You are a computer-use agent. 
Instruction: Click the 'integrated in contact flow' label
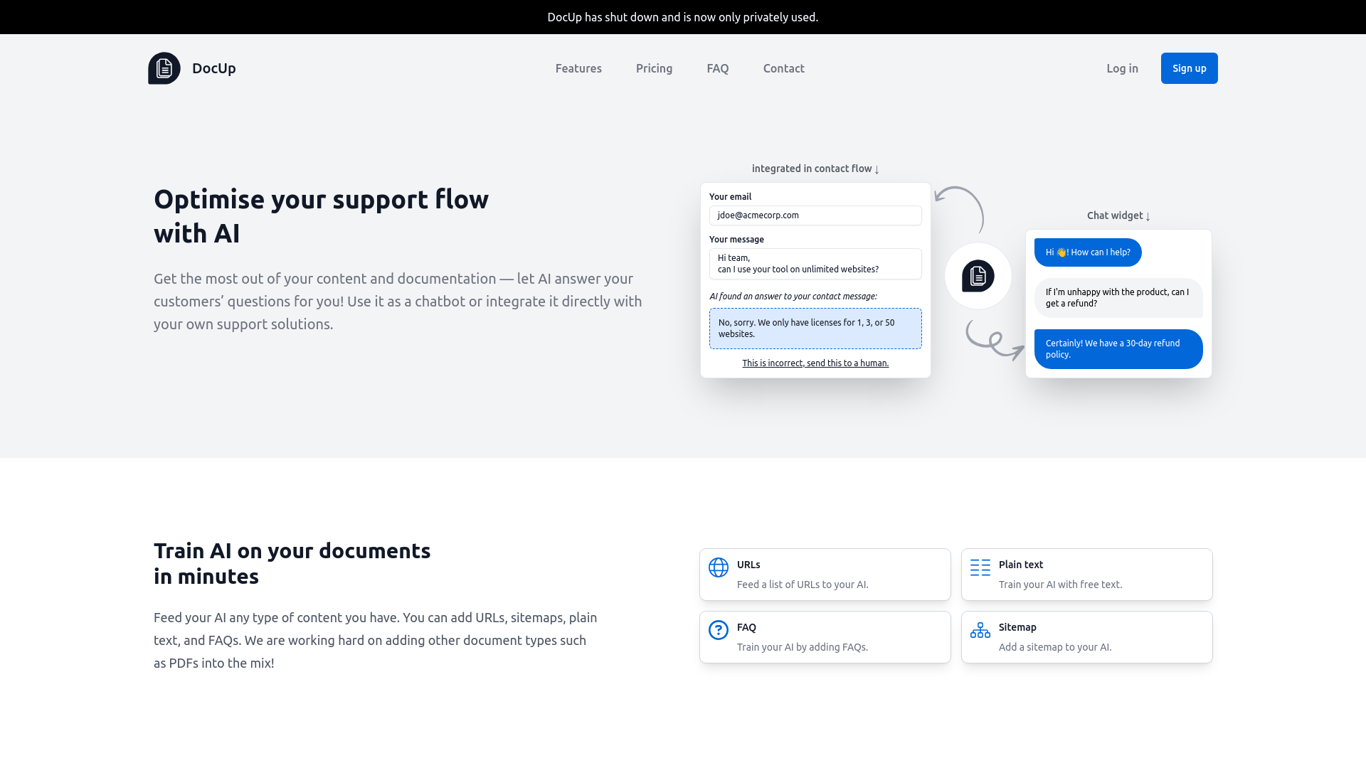click(x=815, y=168)
